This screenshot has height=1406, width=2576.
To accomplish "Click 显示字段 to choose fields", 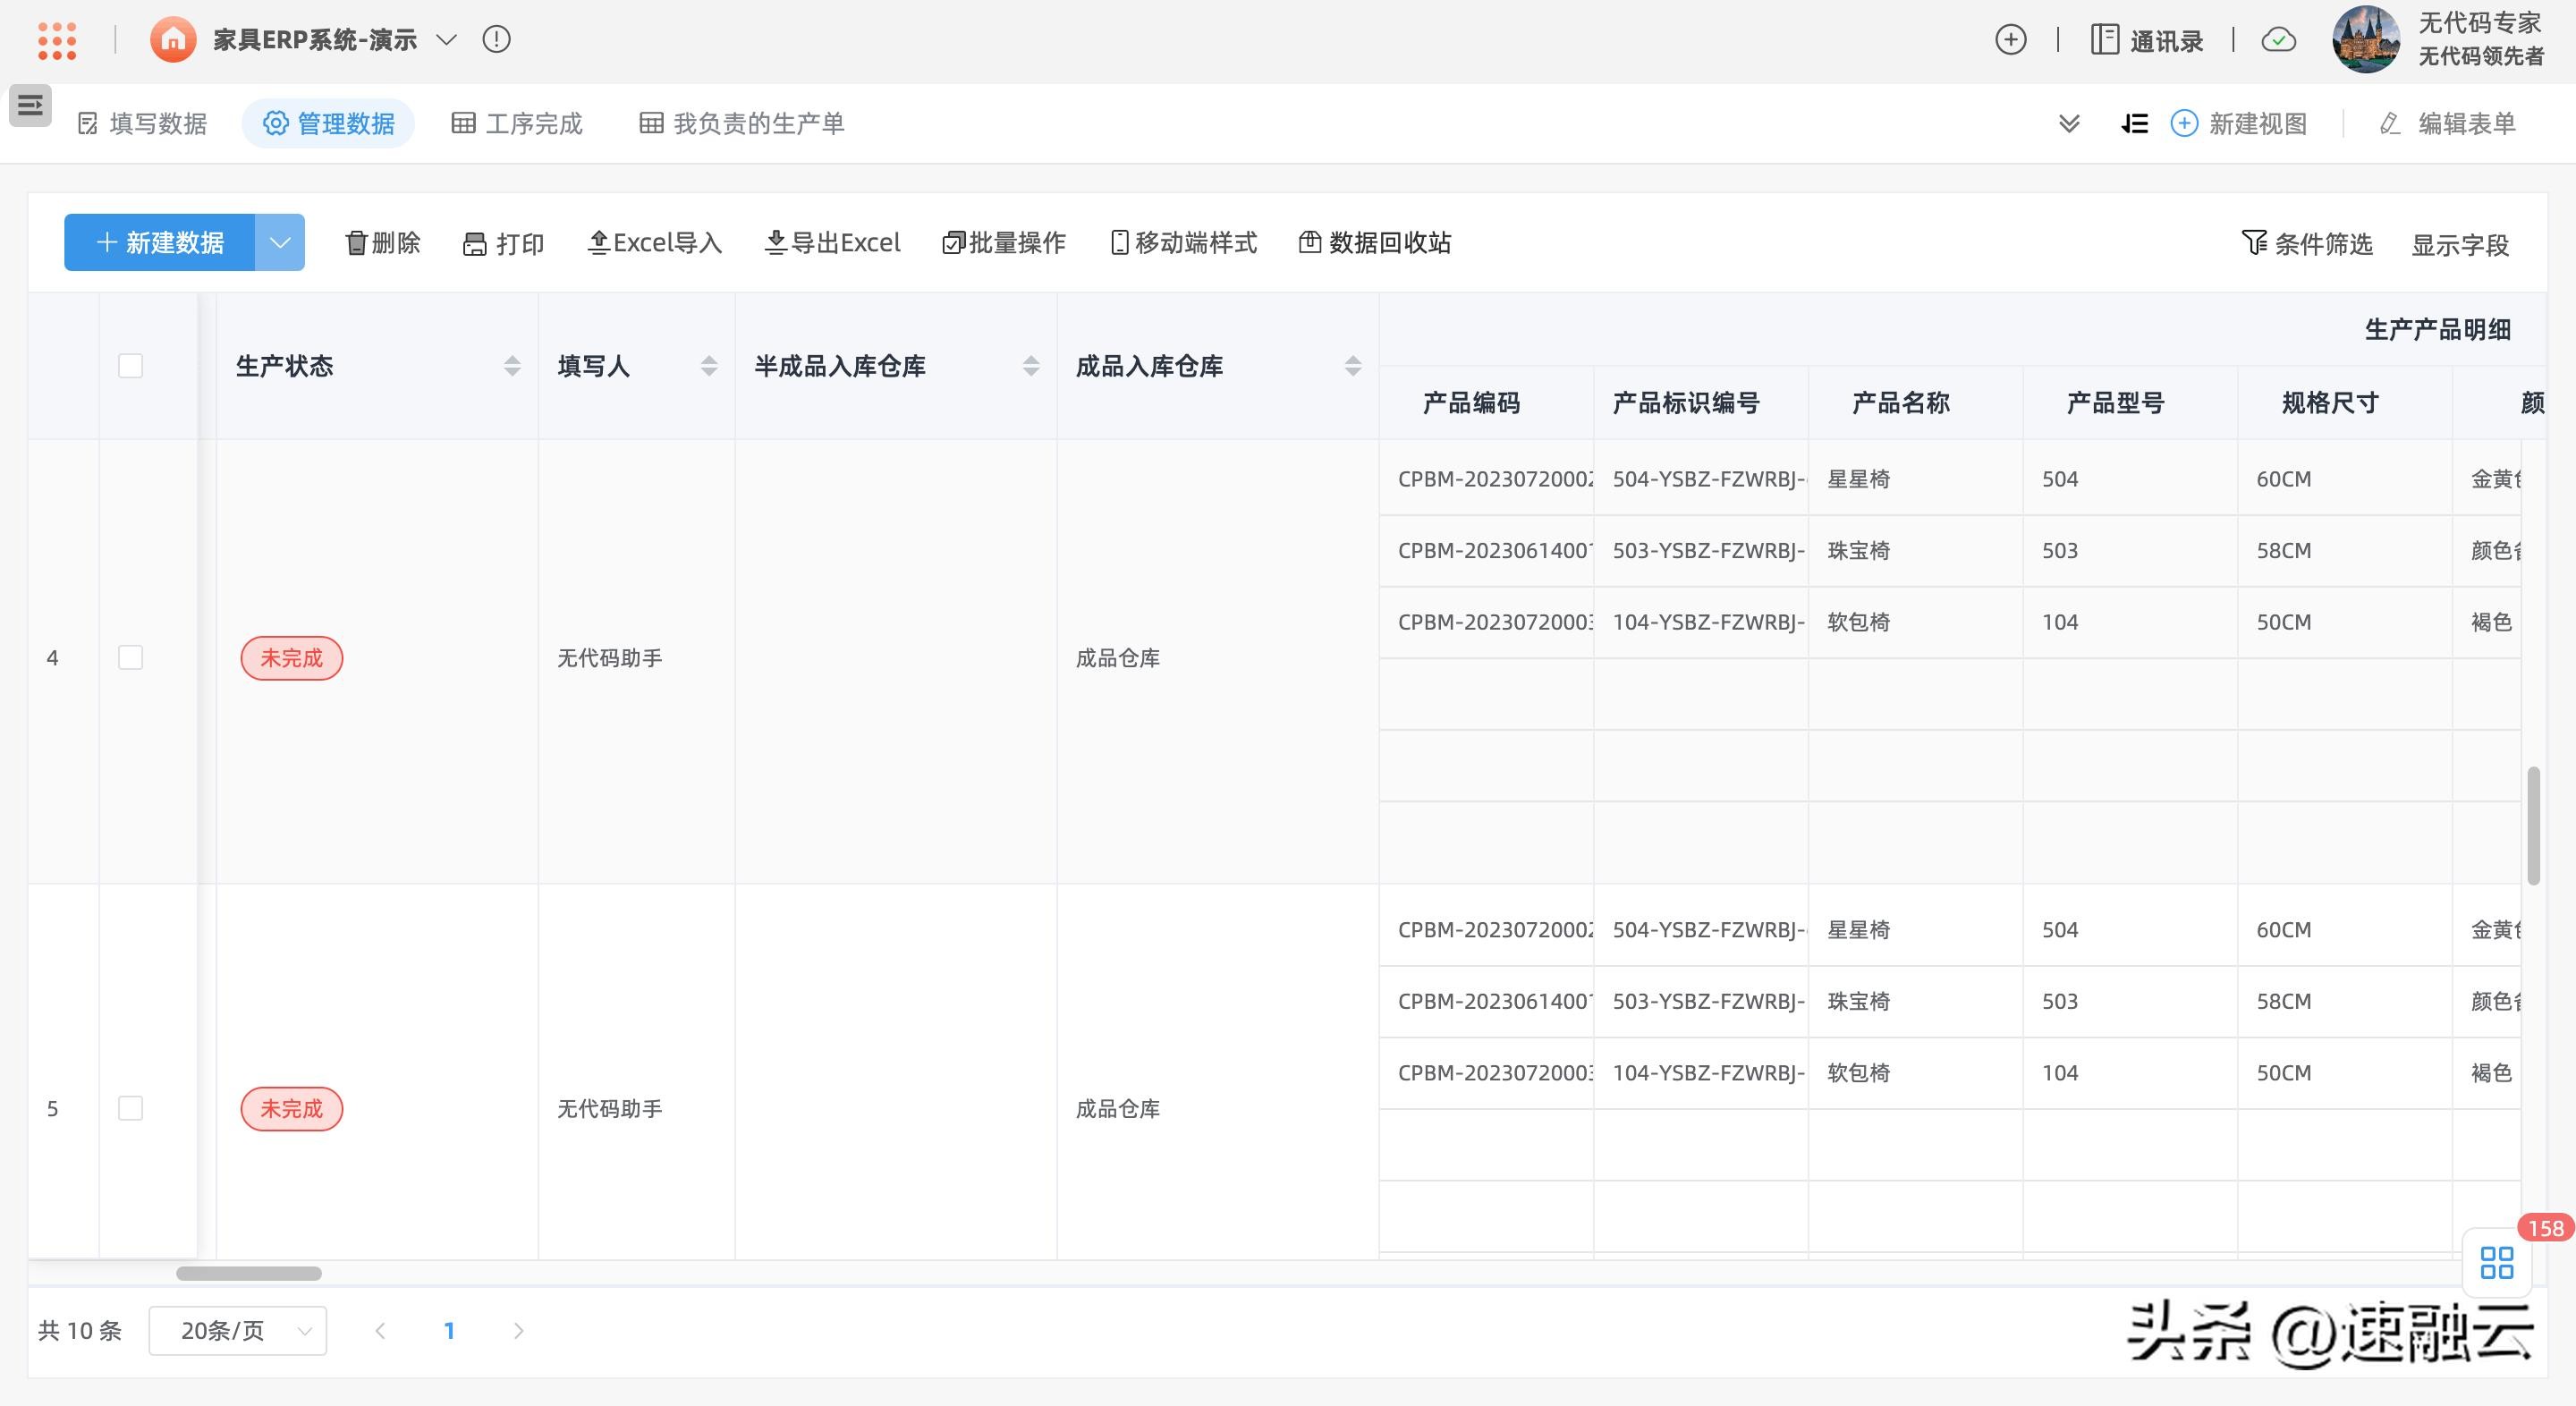I will pyautogui.click(x=2460, y=245).
